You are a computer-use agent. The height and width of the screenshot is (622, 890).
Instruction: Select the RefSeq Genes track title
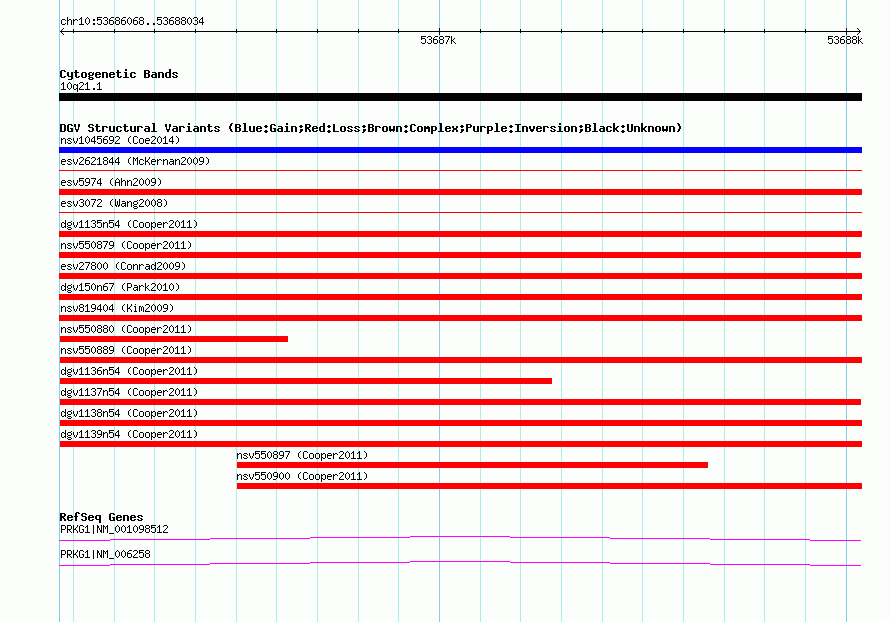(x=102, y=517)
